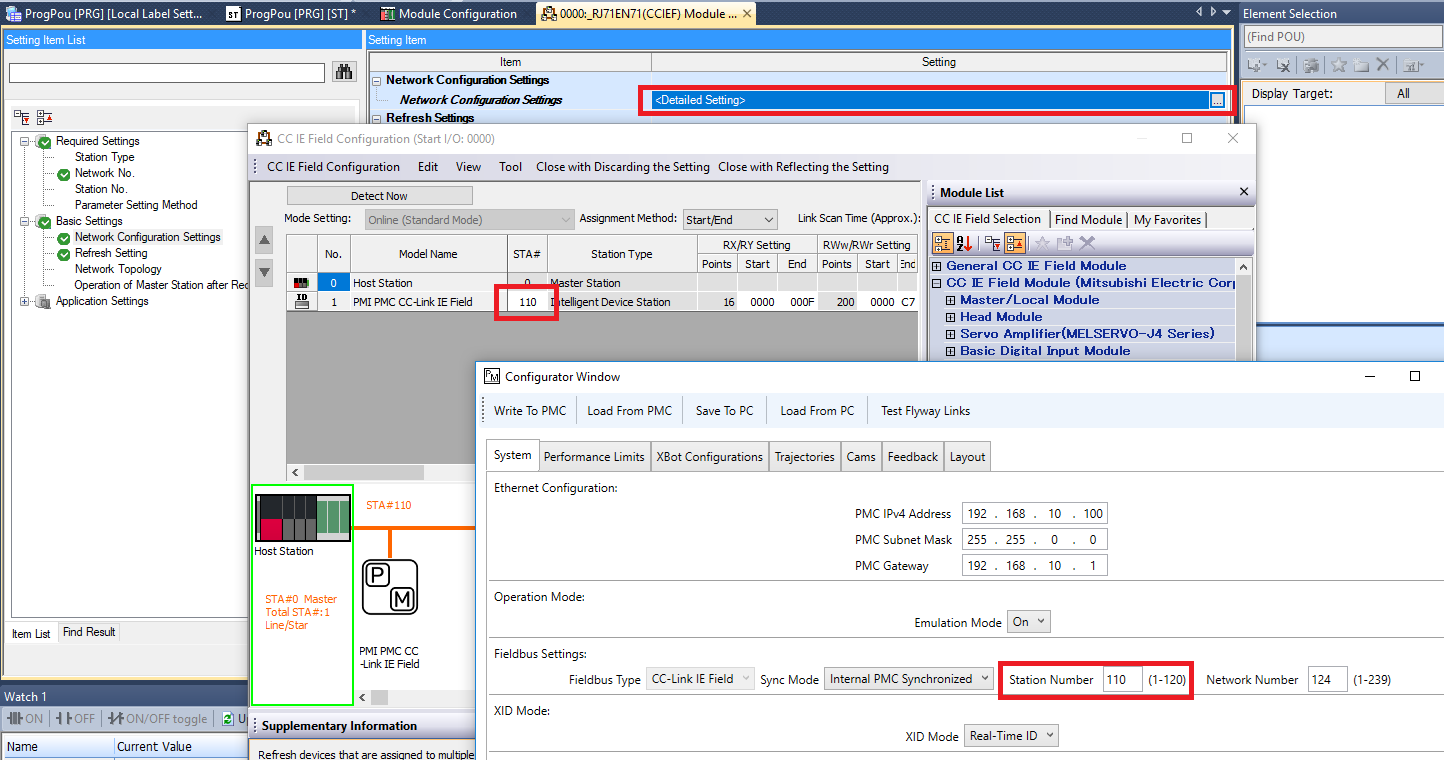Select the Host Station rack graphic

303,518
